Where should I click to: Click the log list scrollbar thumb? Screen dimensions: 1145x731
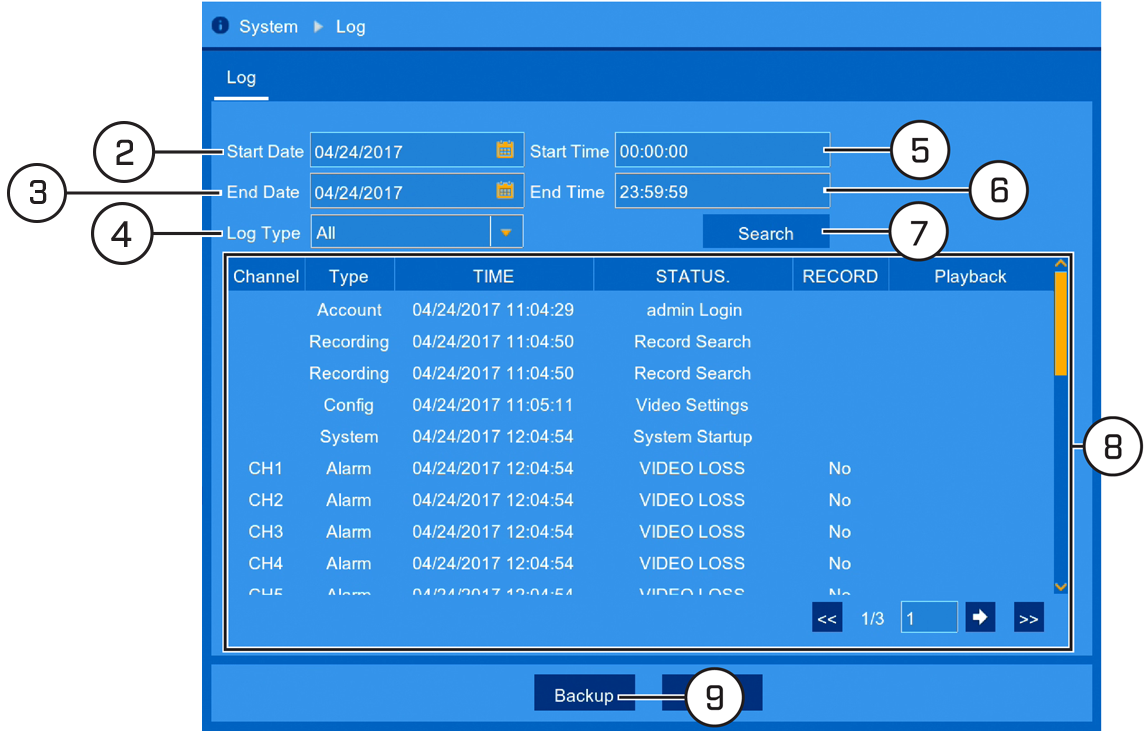pos(1061,324)
